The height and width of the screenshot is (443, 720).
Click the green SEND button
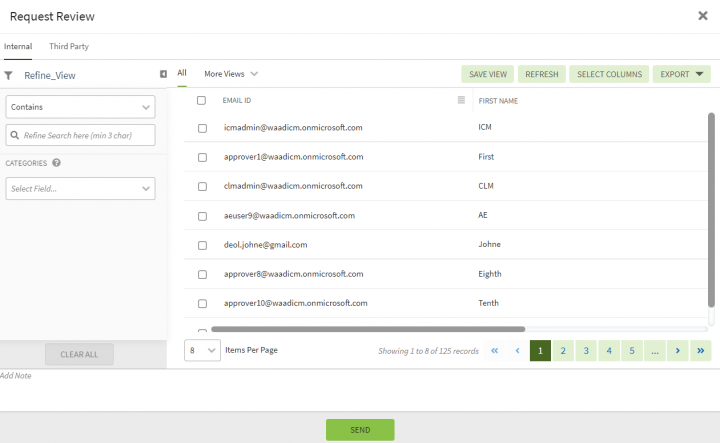pyautogui.click(x=360, y=430)
